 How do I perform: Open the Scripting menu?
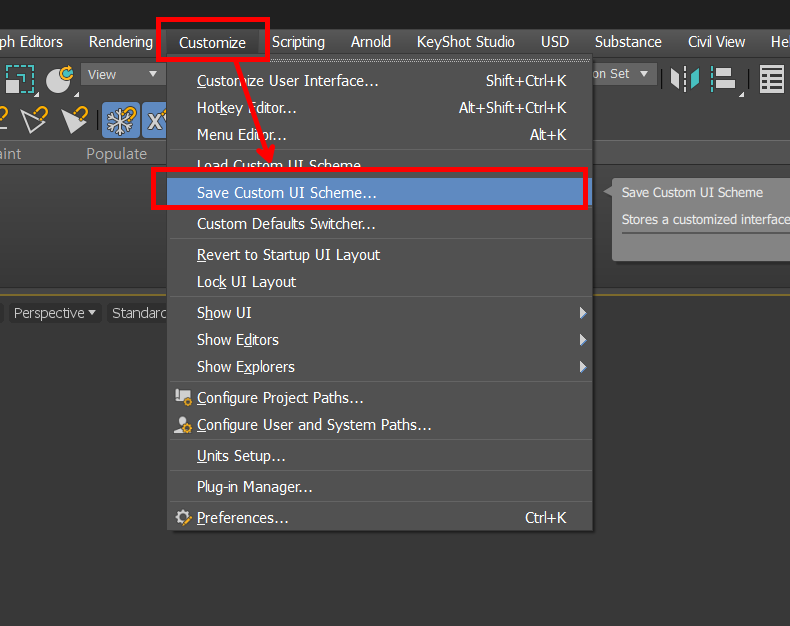click(298, 42)
